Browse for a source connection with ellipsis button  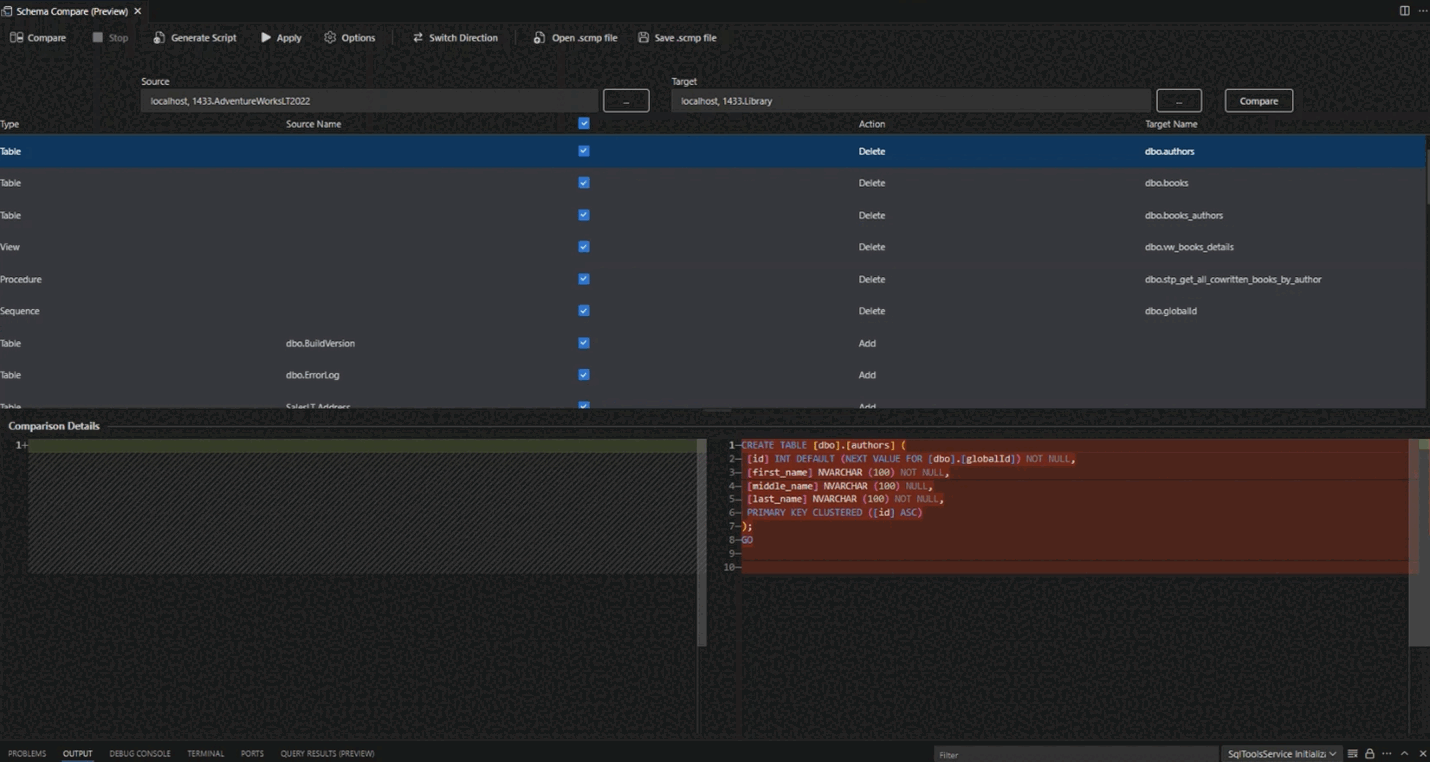(x=625, y=100)
